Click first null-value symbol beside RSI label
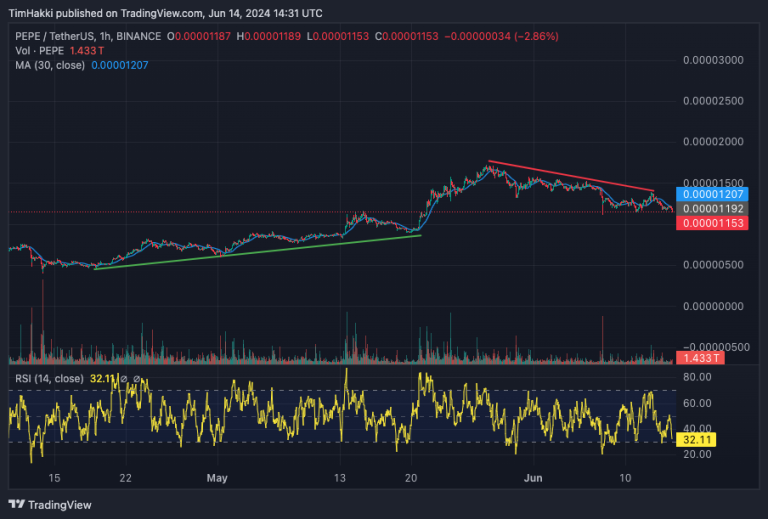Image resolution: width=768 pixels, height=519 pixels. point(124,378)
